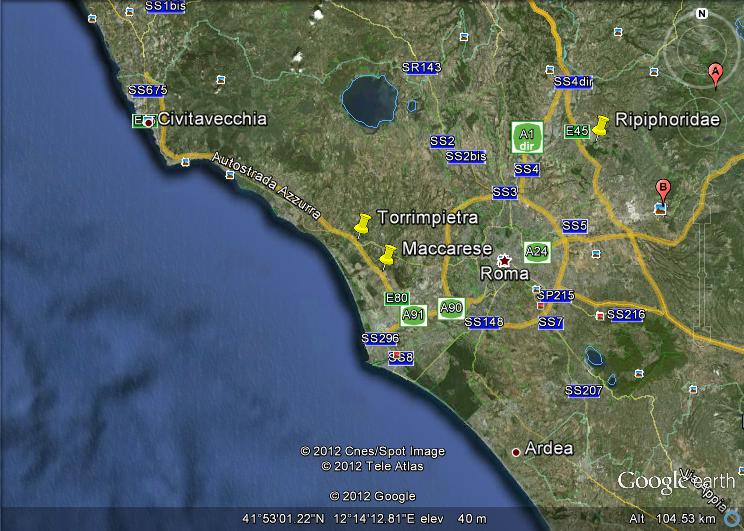The height and width of the screenshot is (531, 744).
Task: Click the red marker A
Action: [715, 73]
